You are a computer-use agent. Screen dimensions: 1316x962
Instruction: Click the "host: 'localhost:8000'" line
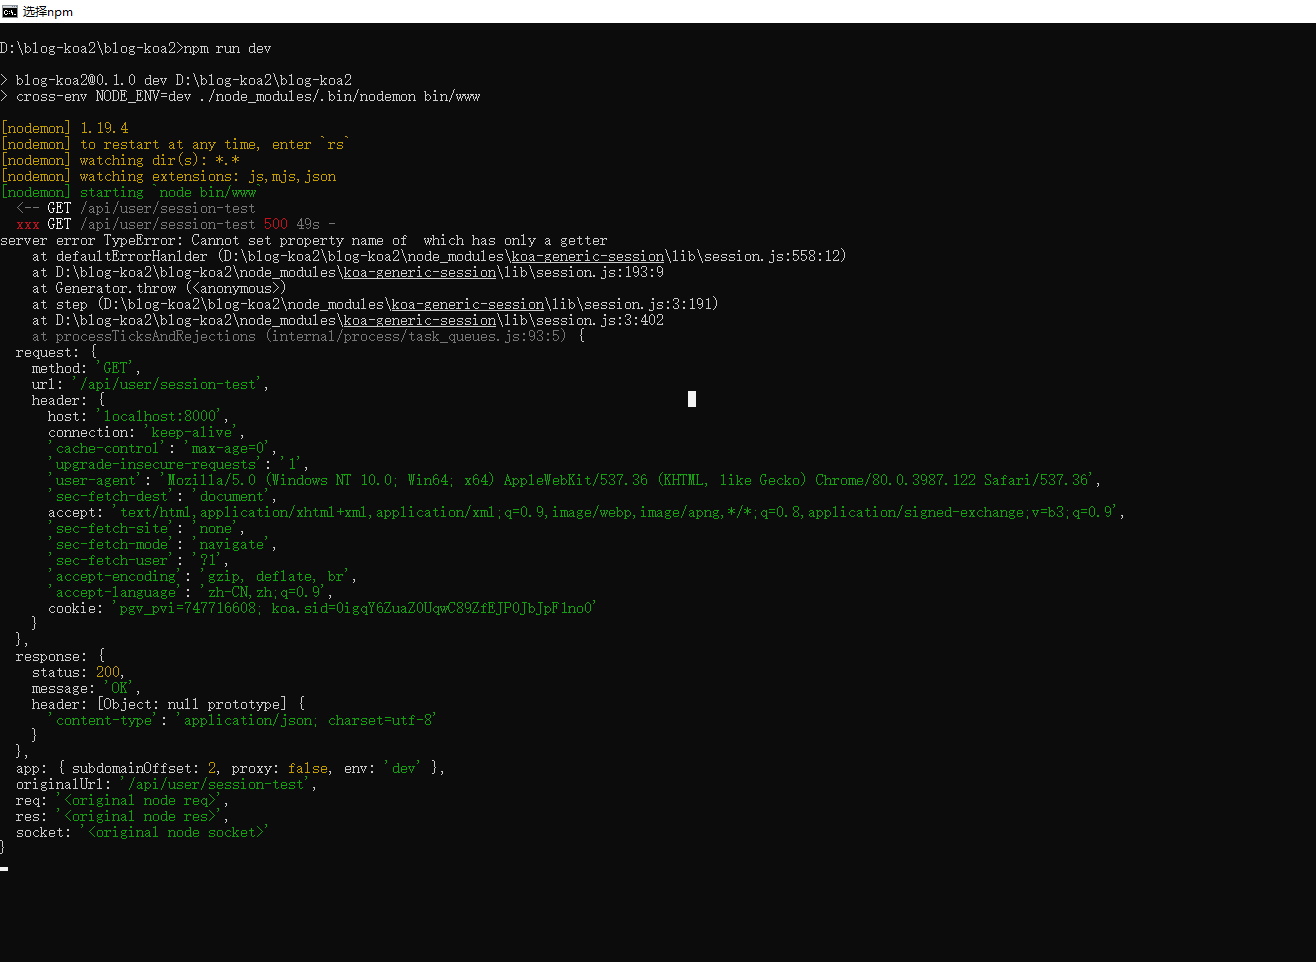(139, 416)
